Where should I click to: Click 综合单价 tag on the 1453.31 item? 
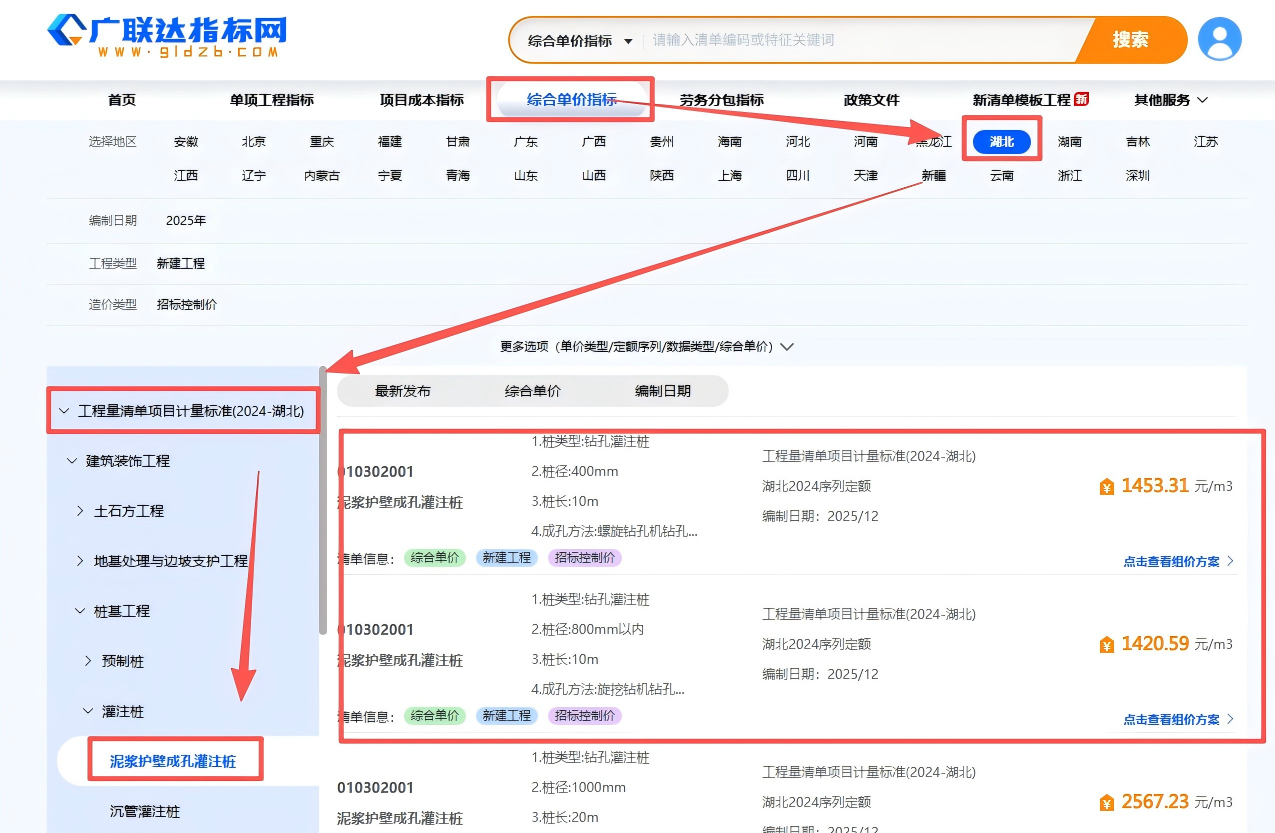coord(435,558)
